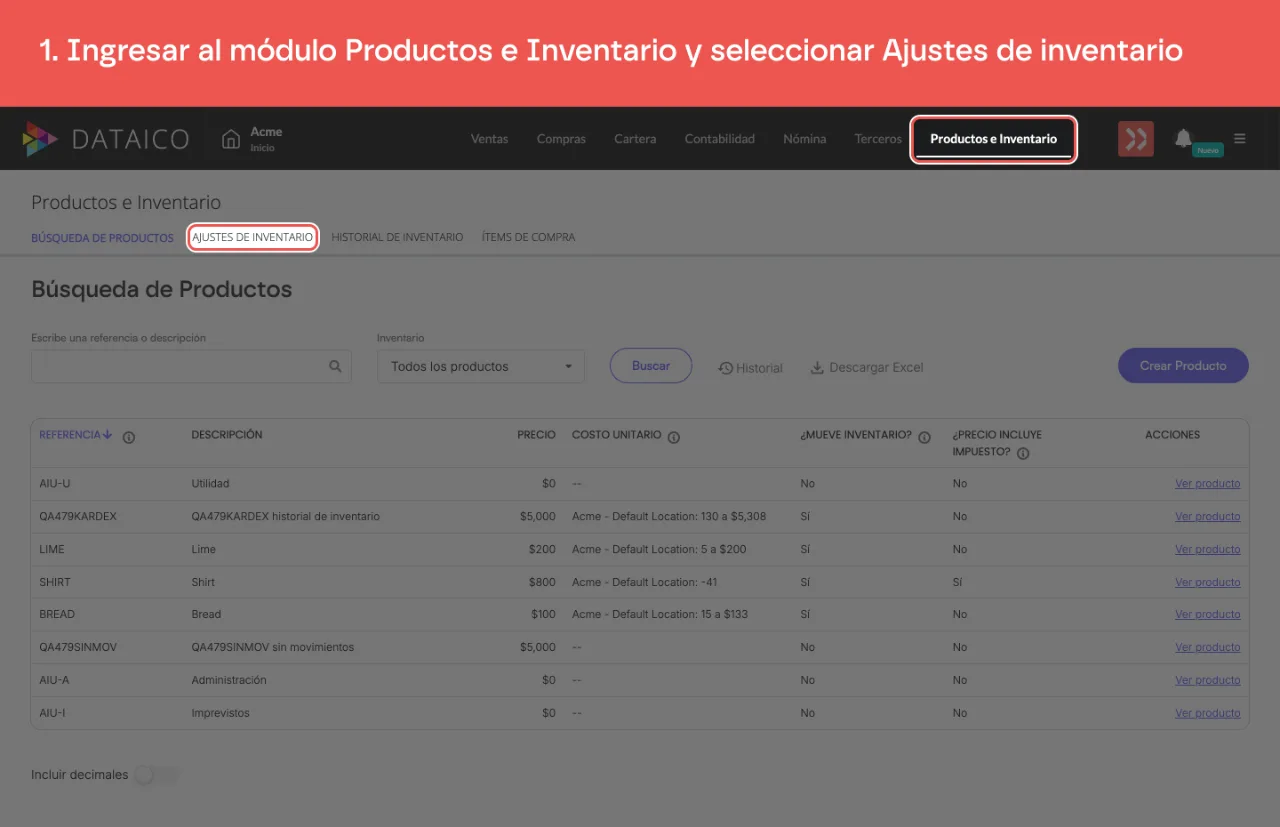Open the hamburger menu icon
This screenshot has height=827, width=1280.
pyautogui.click(x=1240, y=139)
